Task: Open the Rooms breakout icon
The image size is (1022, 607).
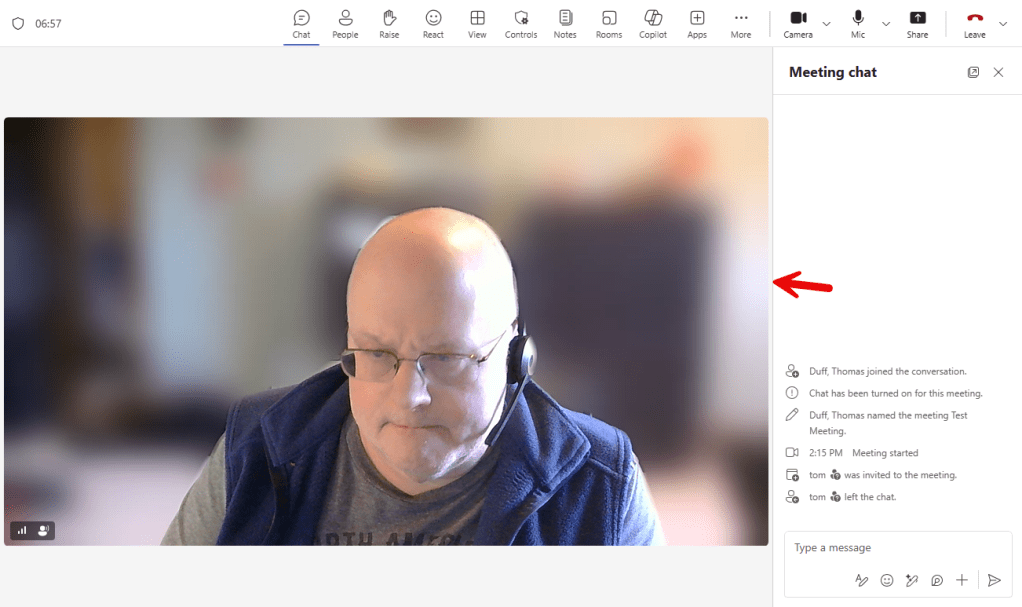Action: (x=609, y=23)
